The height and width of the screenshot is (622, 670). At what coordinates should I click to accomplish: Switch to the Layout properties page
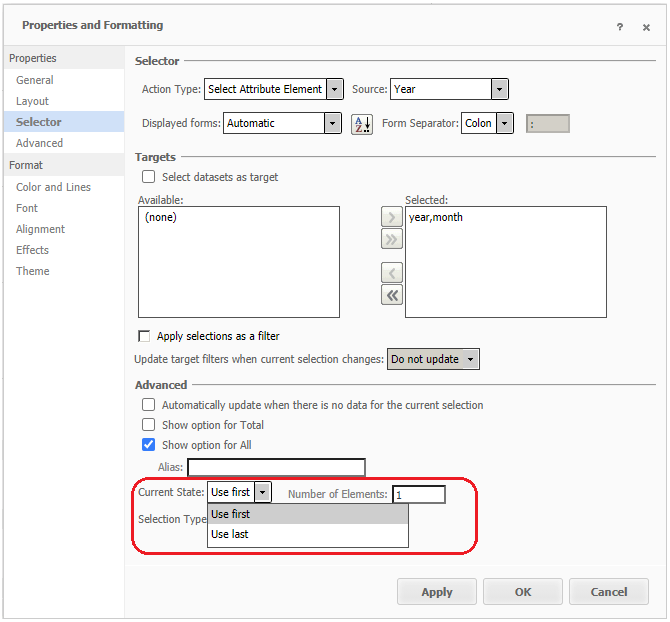click(32, 101)
